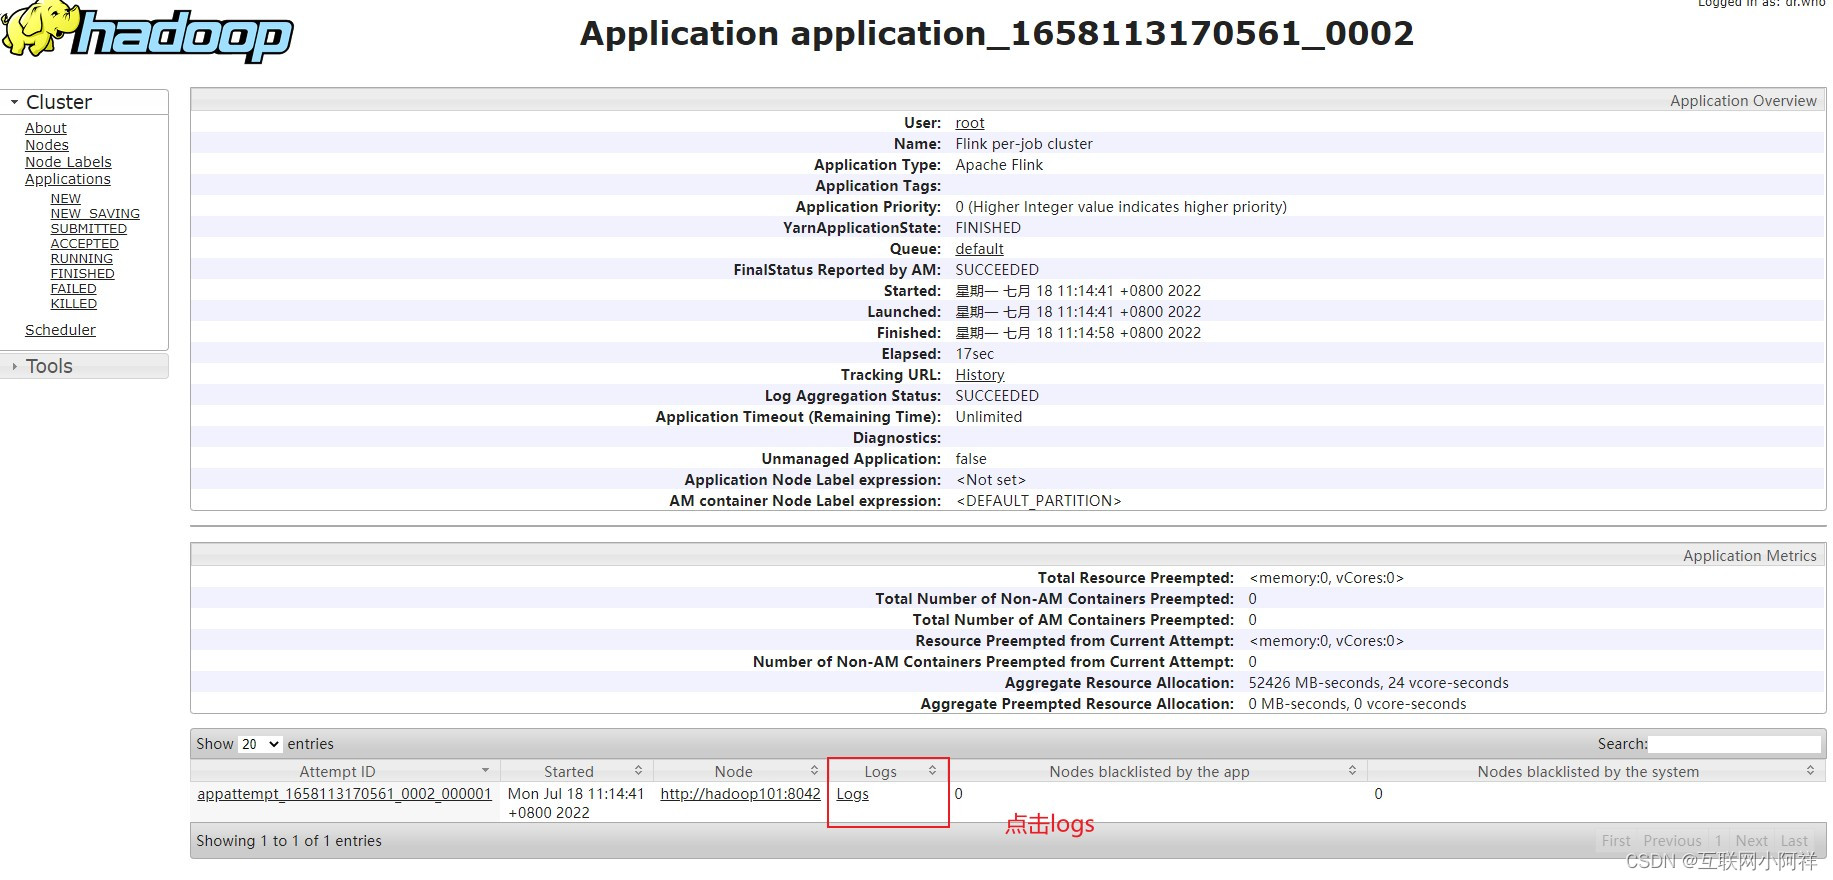Click the Hadoop elephant logo
Screen dimensions: 1833x880
148,30
